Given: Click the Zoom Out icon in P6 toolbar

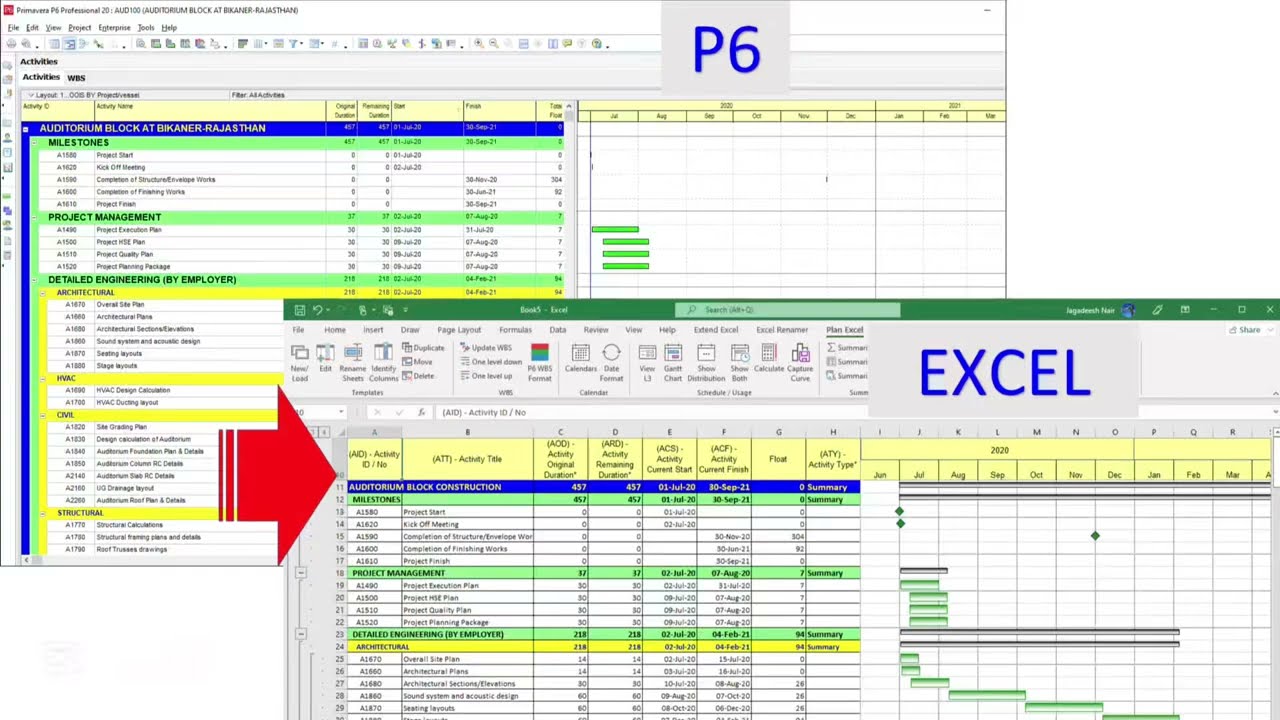Looking at the screenshot, I should pos(493,44).
